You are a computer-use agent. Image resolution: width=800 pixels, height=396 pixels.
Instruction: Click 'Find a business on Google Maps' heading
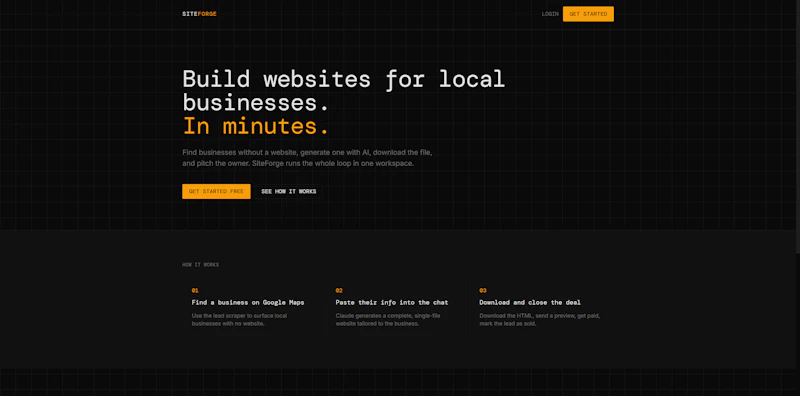[248, 303]
